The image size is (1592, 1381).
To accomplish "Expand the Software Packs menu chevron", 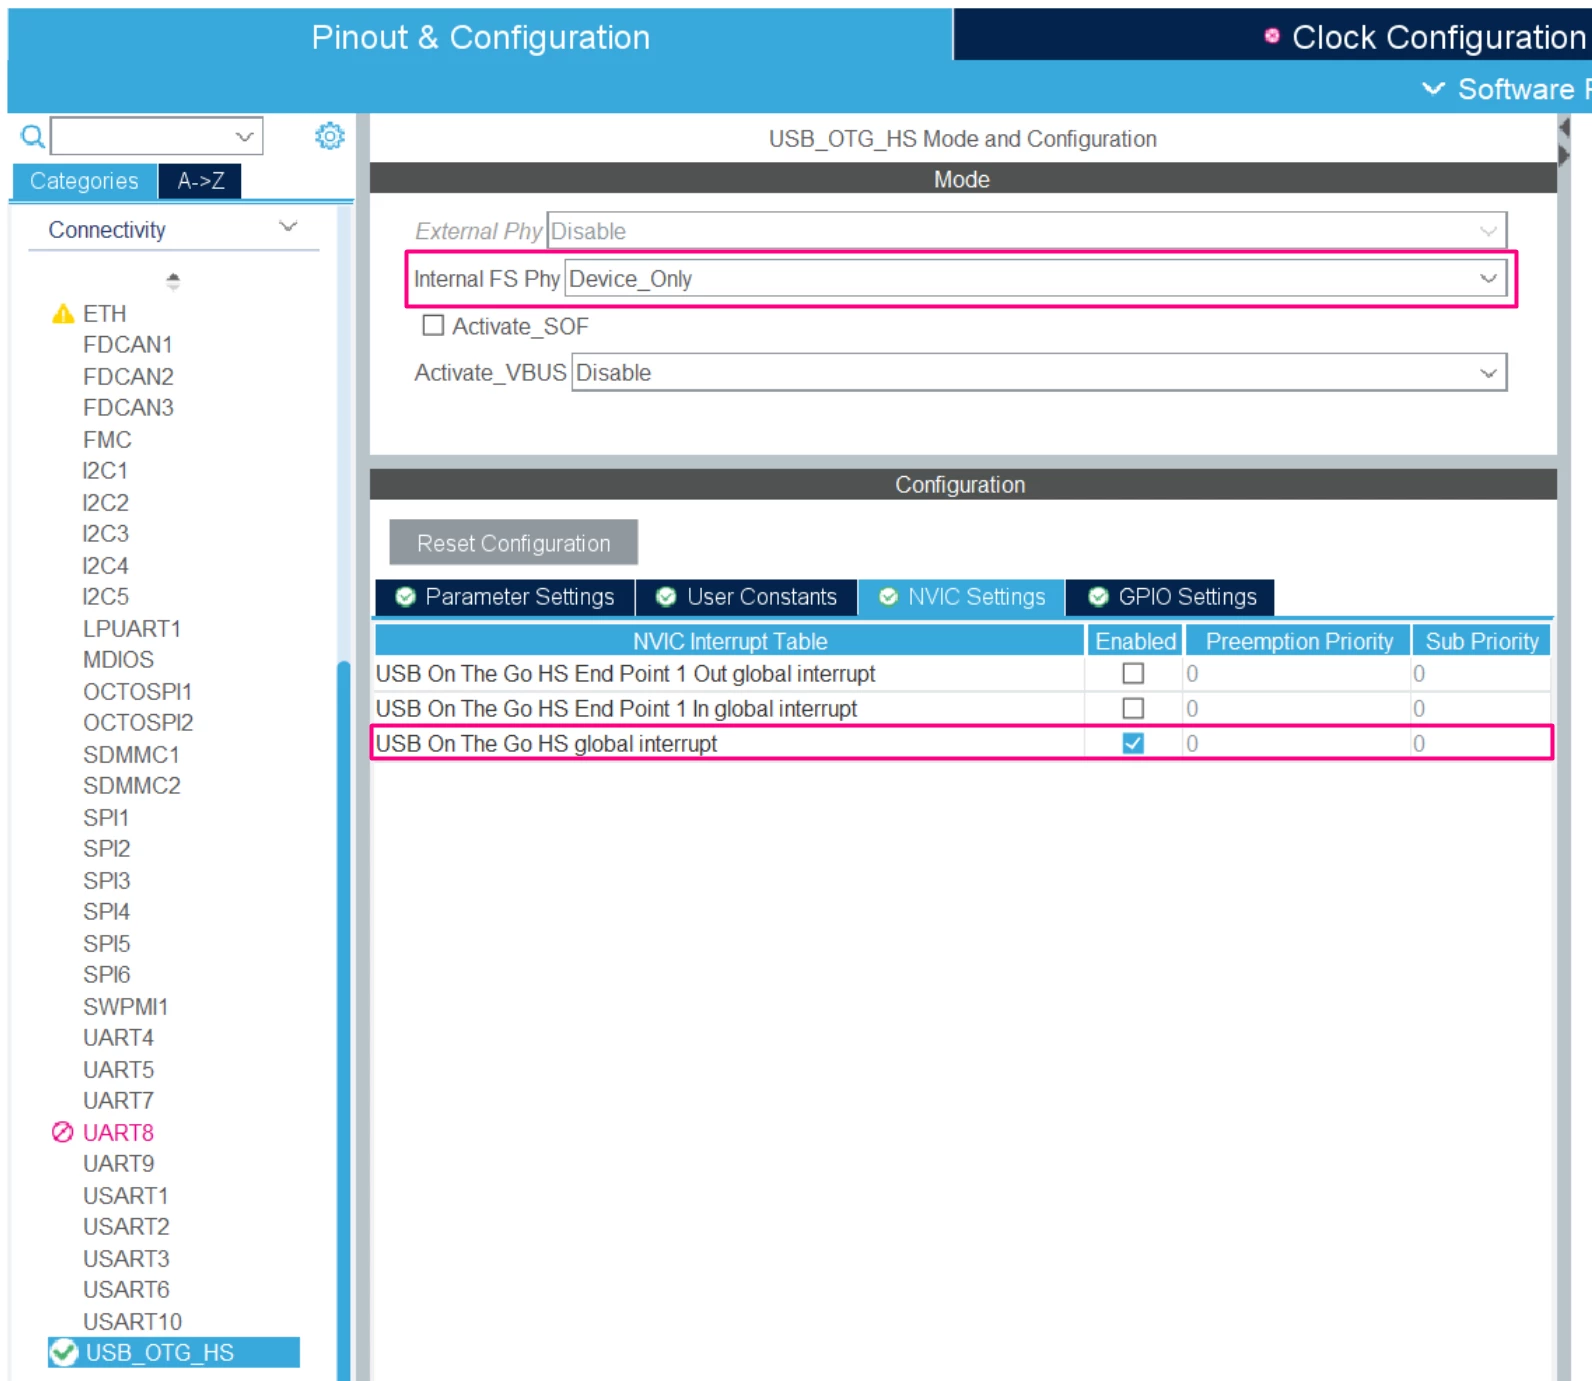I will 1433,89.
